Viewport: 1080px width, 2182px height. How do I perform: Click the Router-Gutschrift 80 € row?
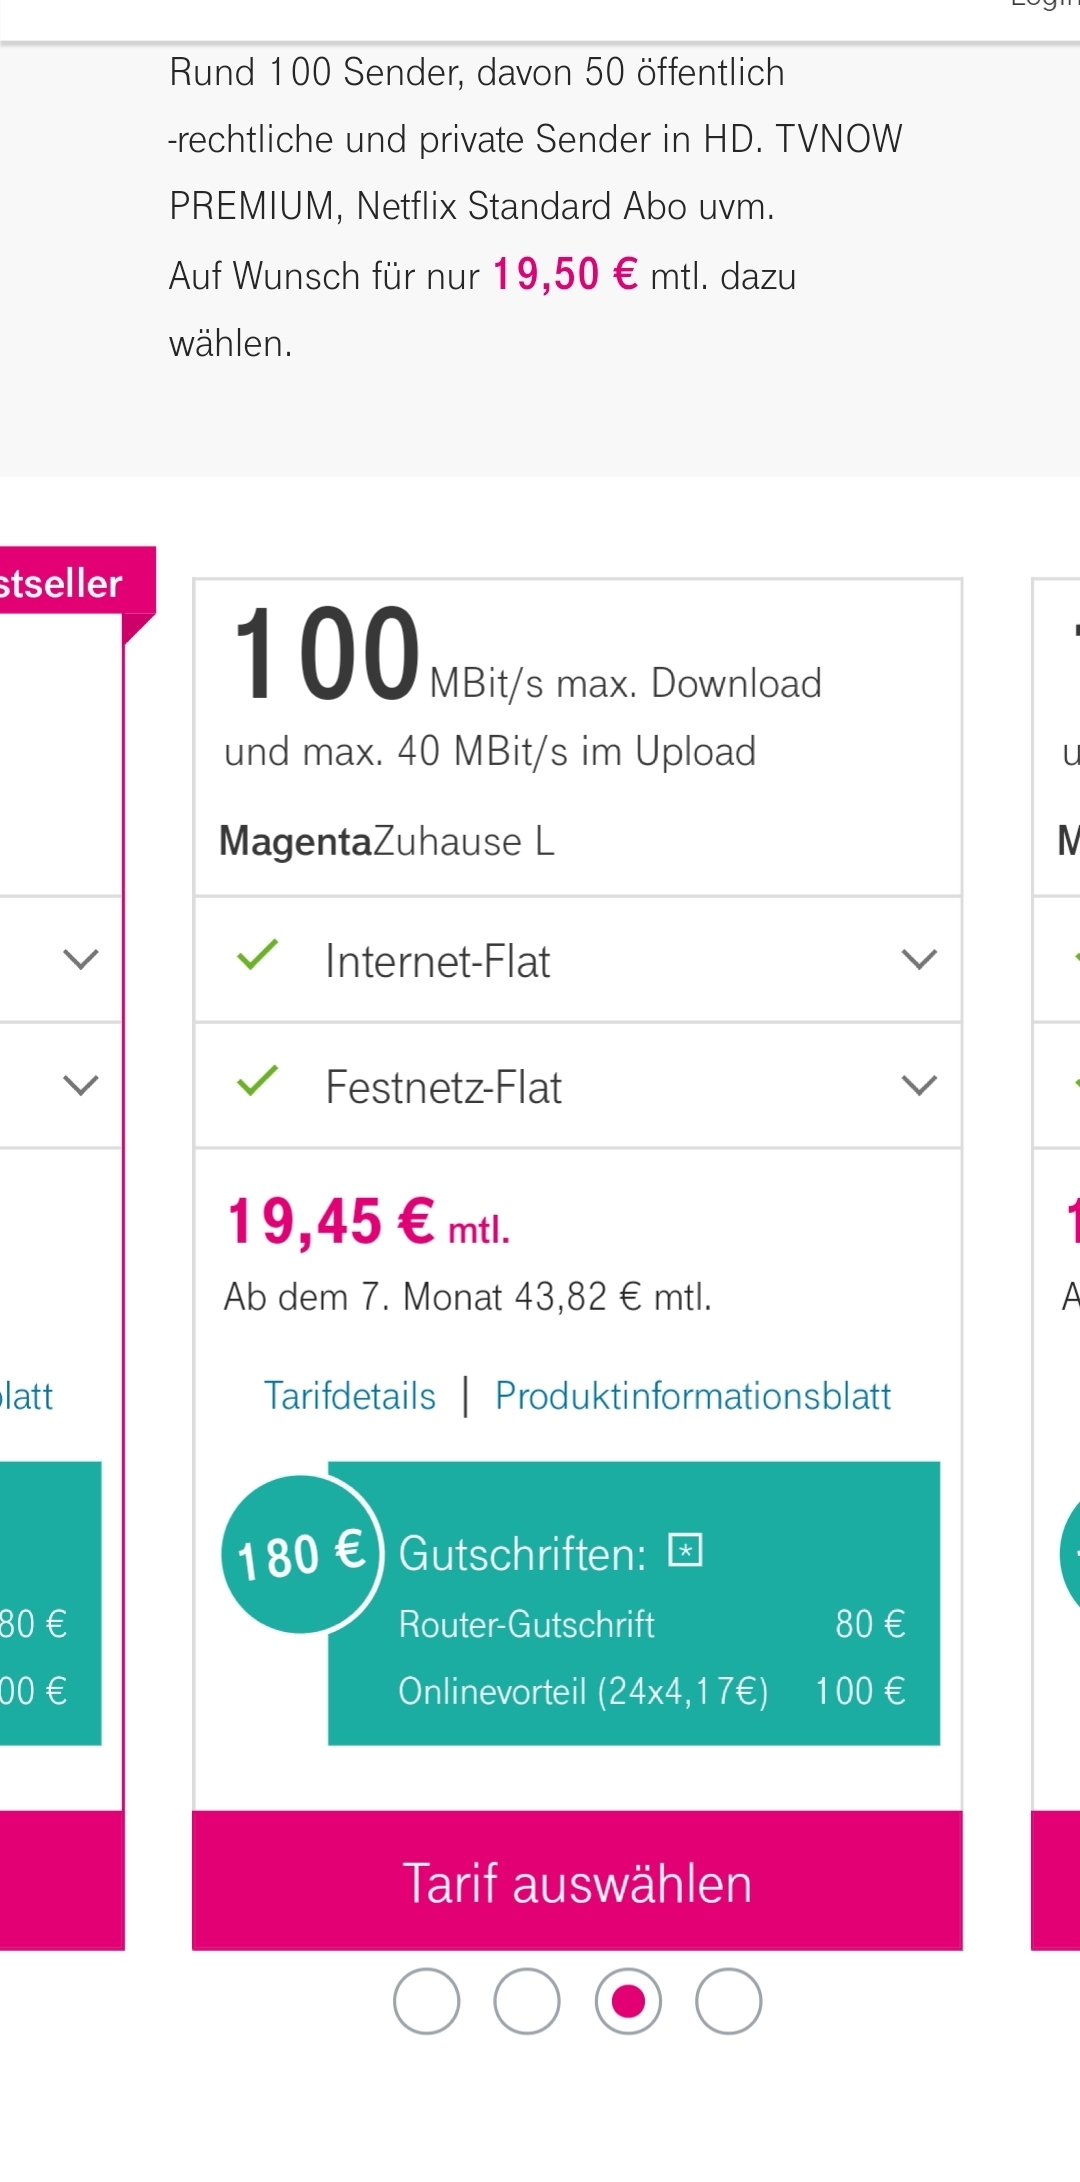tap(652, 1624)
